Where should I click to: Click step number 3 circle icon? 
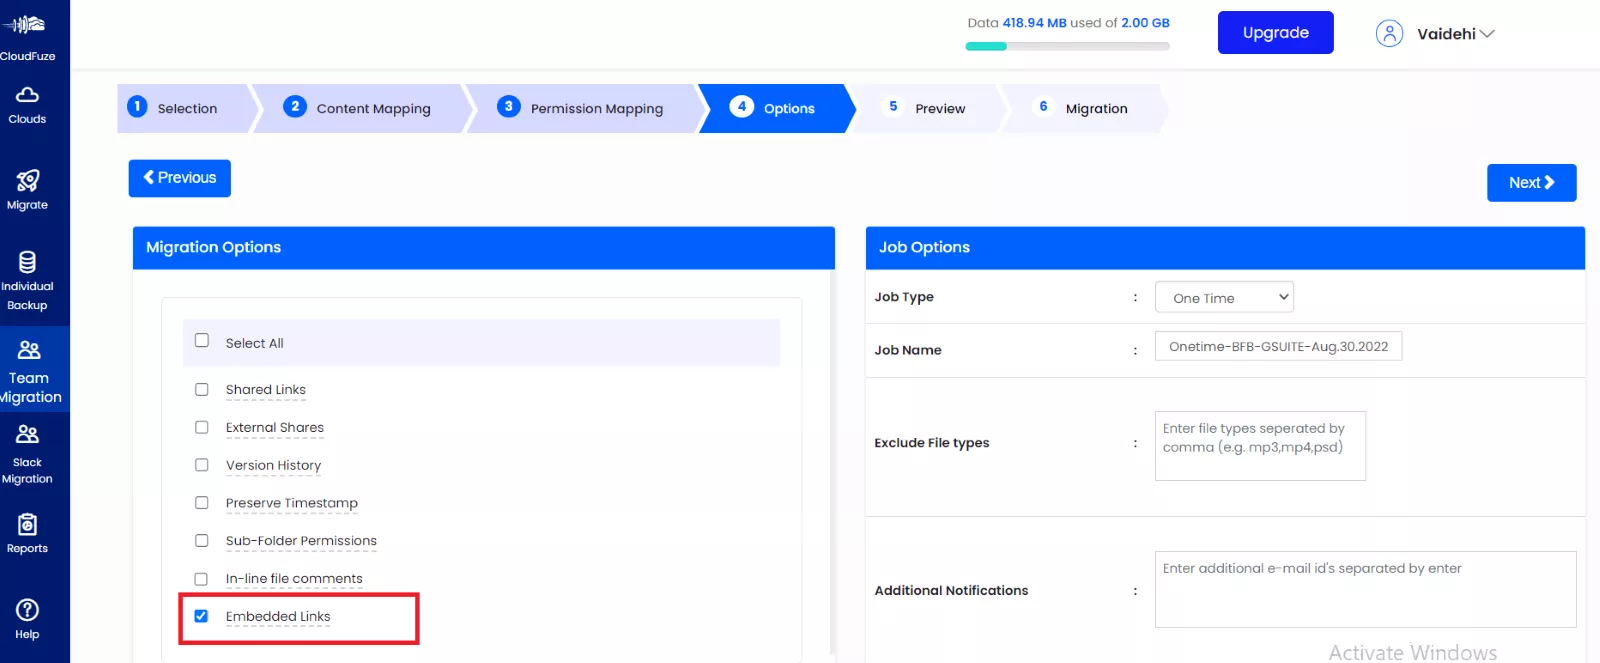point(508,106)
